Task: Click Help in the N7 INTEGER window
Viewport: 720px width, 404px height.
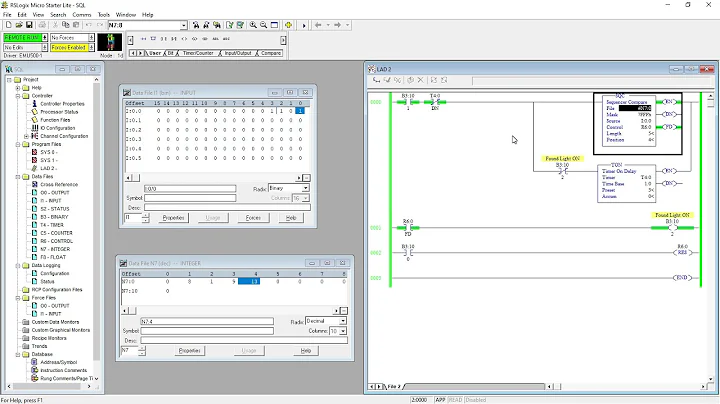Action: [306, 350]
